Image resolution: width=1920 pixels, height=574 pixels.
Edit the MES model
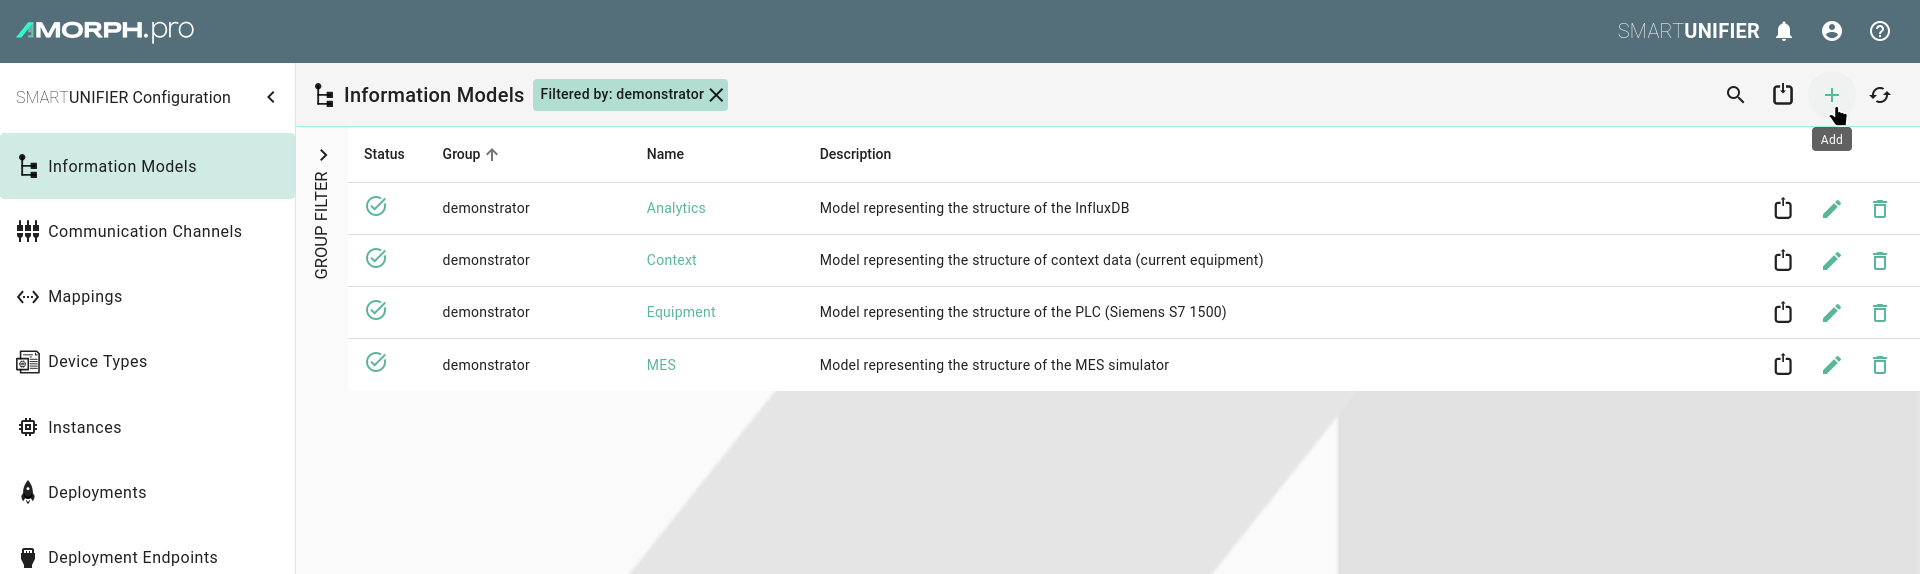click(1832, 364)
